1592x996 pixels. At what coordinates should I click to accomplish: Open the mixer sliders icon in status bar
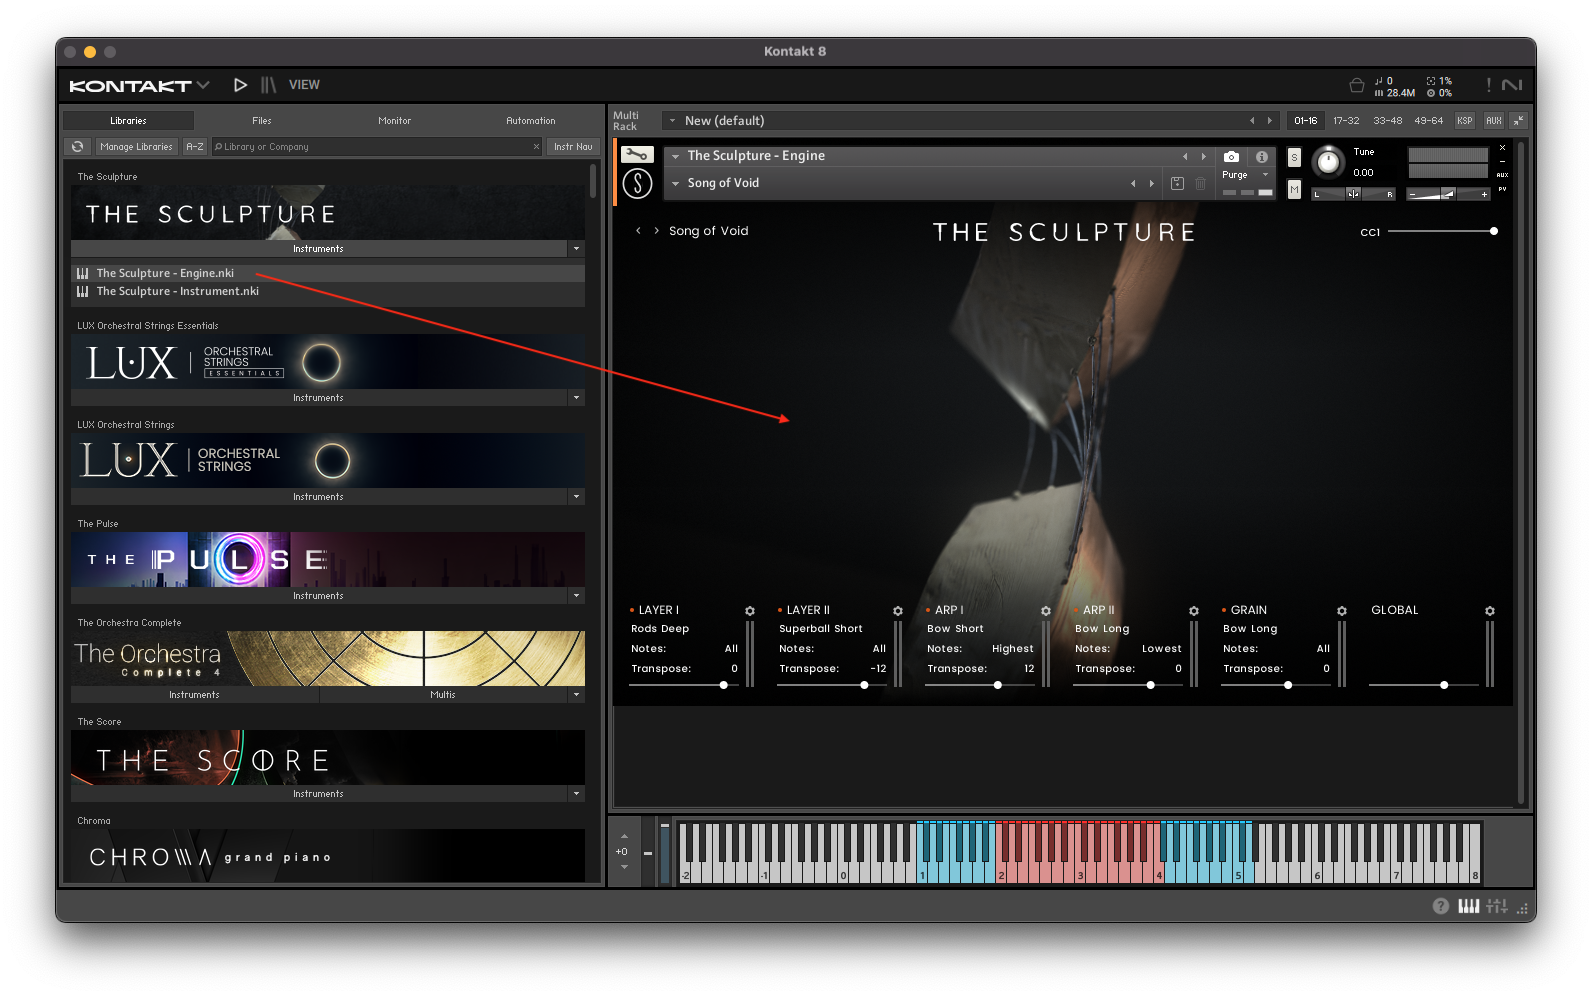pyautogui.click(x=1497, y=906)
